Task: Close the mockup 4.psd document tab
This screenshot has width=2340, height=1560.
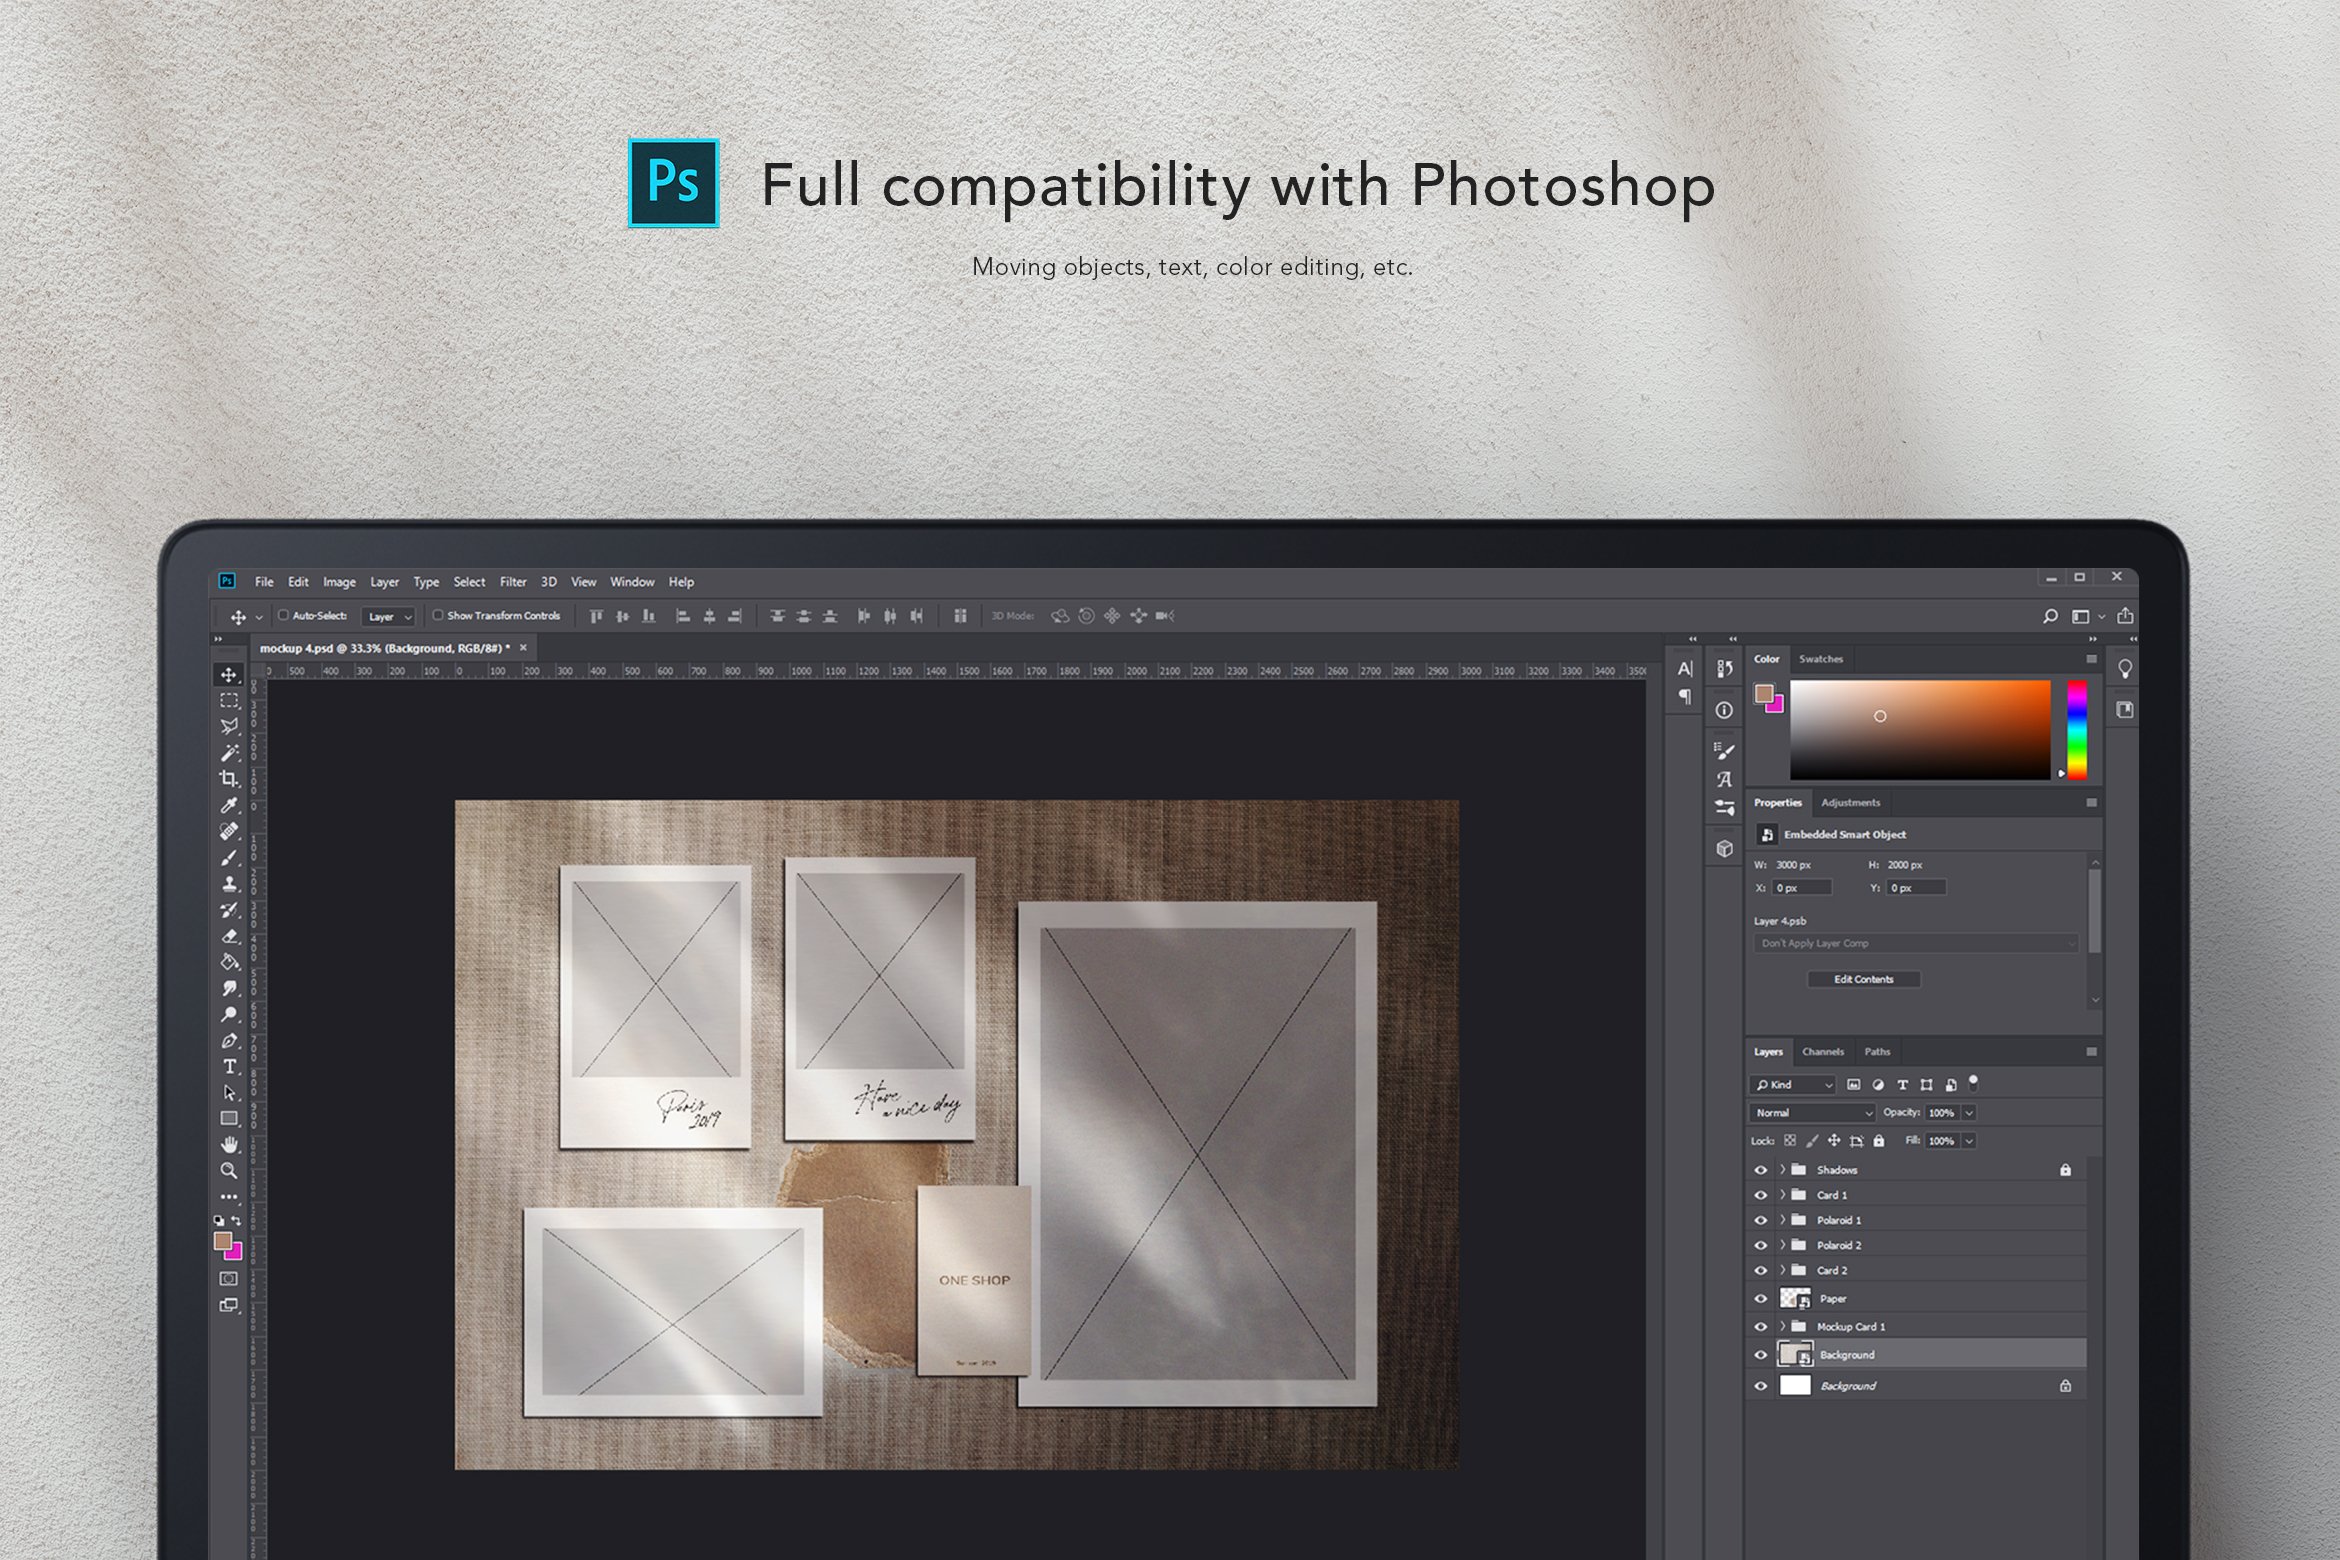Action: pos(523,648)
